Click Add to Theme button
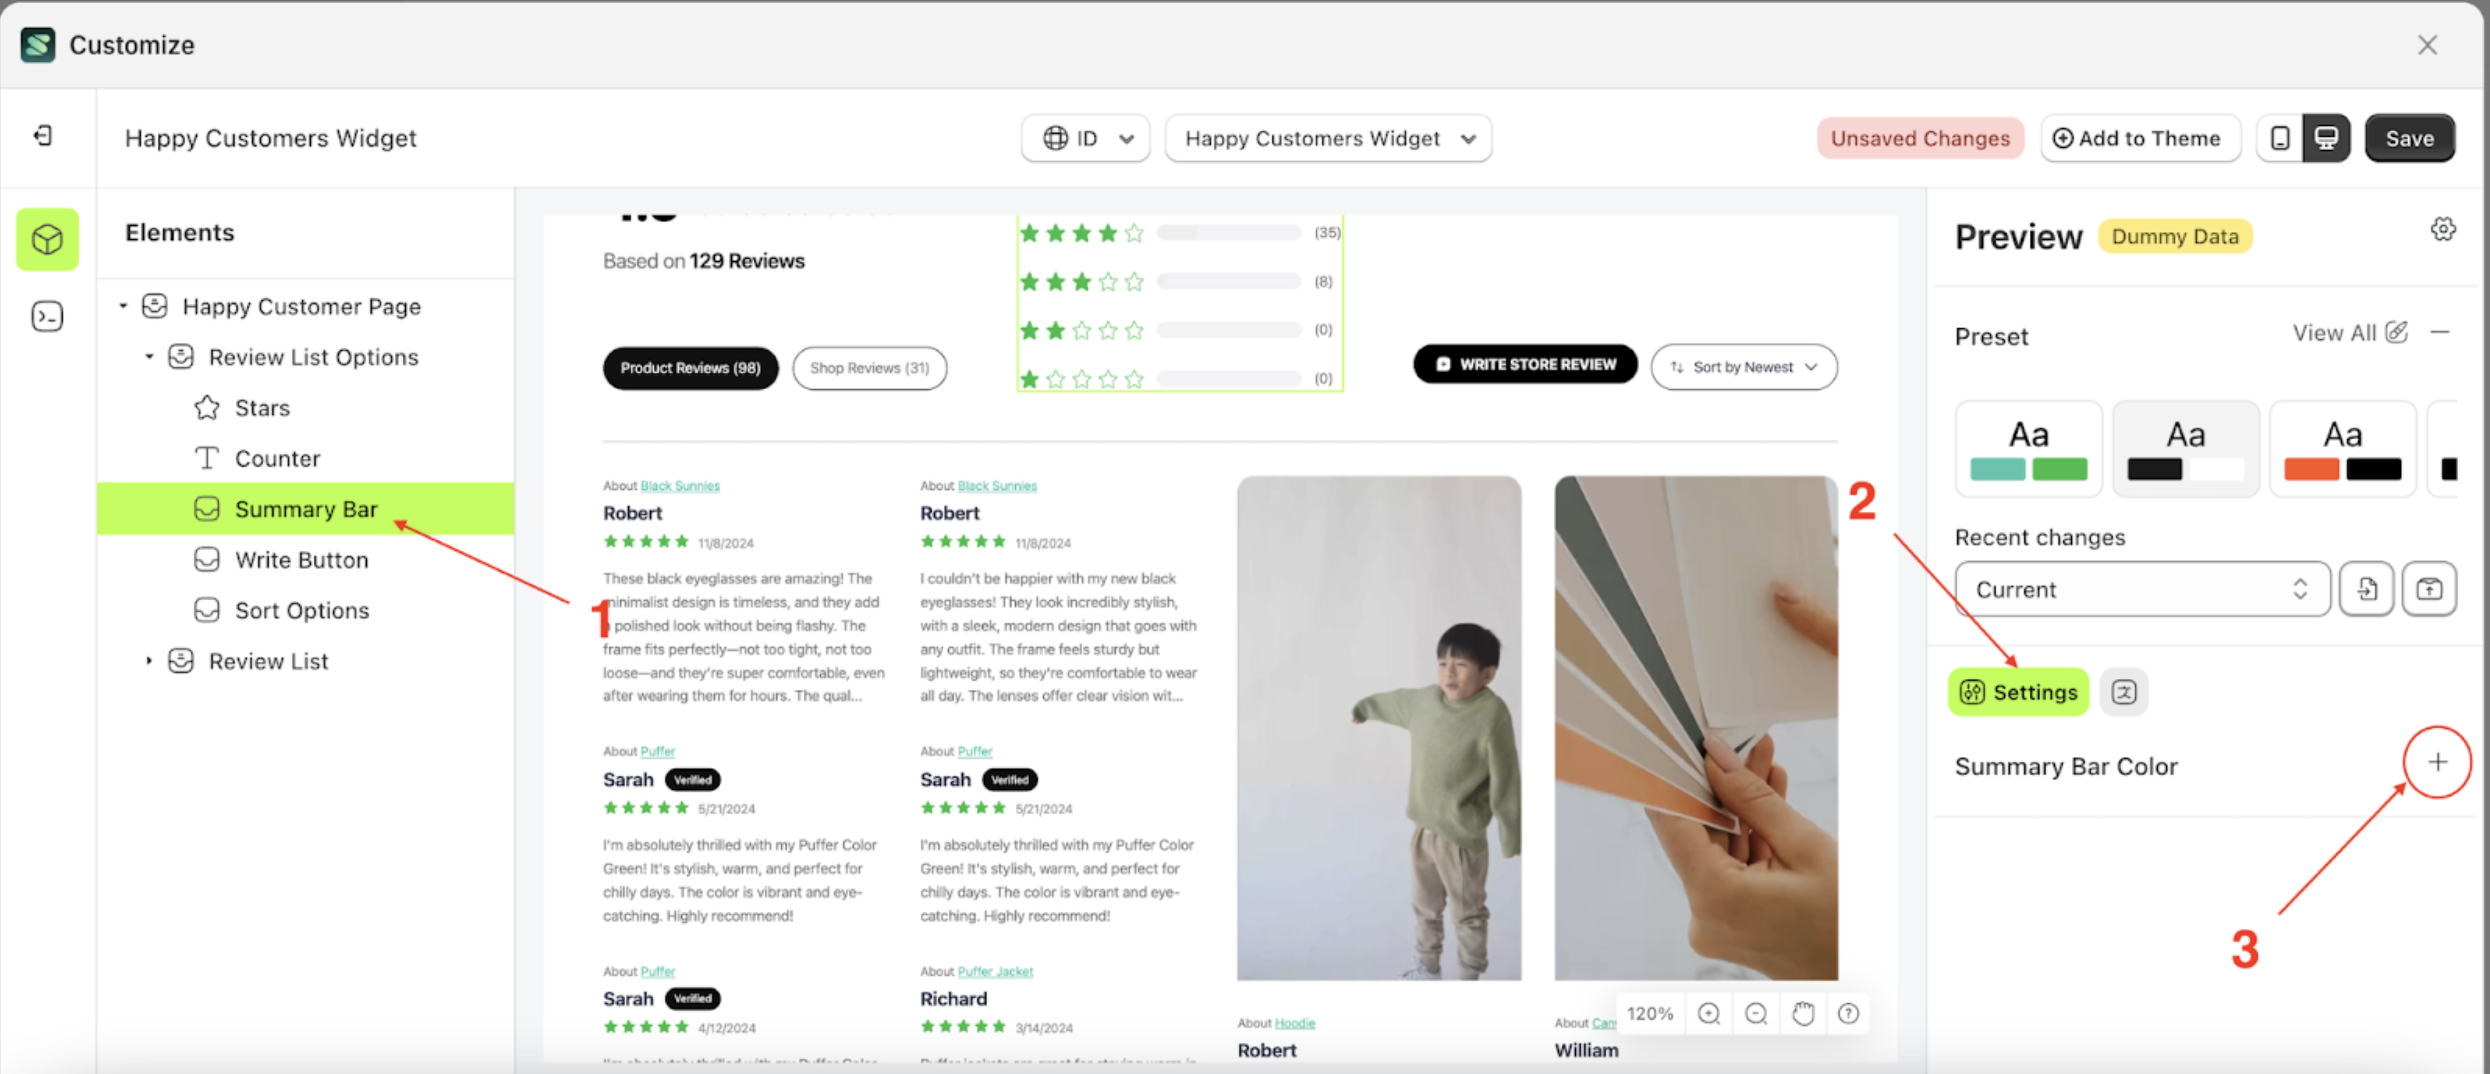The width and height of the screenshot is (2490, 1074). pyautogui.click(x=2139, y=138)
